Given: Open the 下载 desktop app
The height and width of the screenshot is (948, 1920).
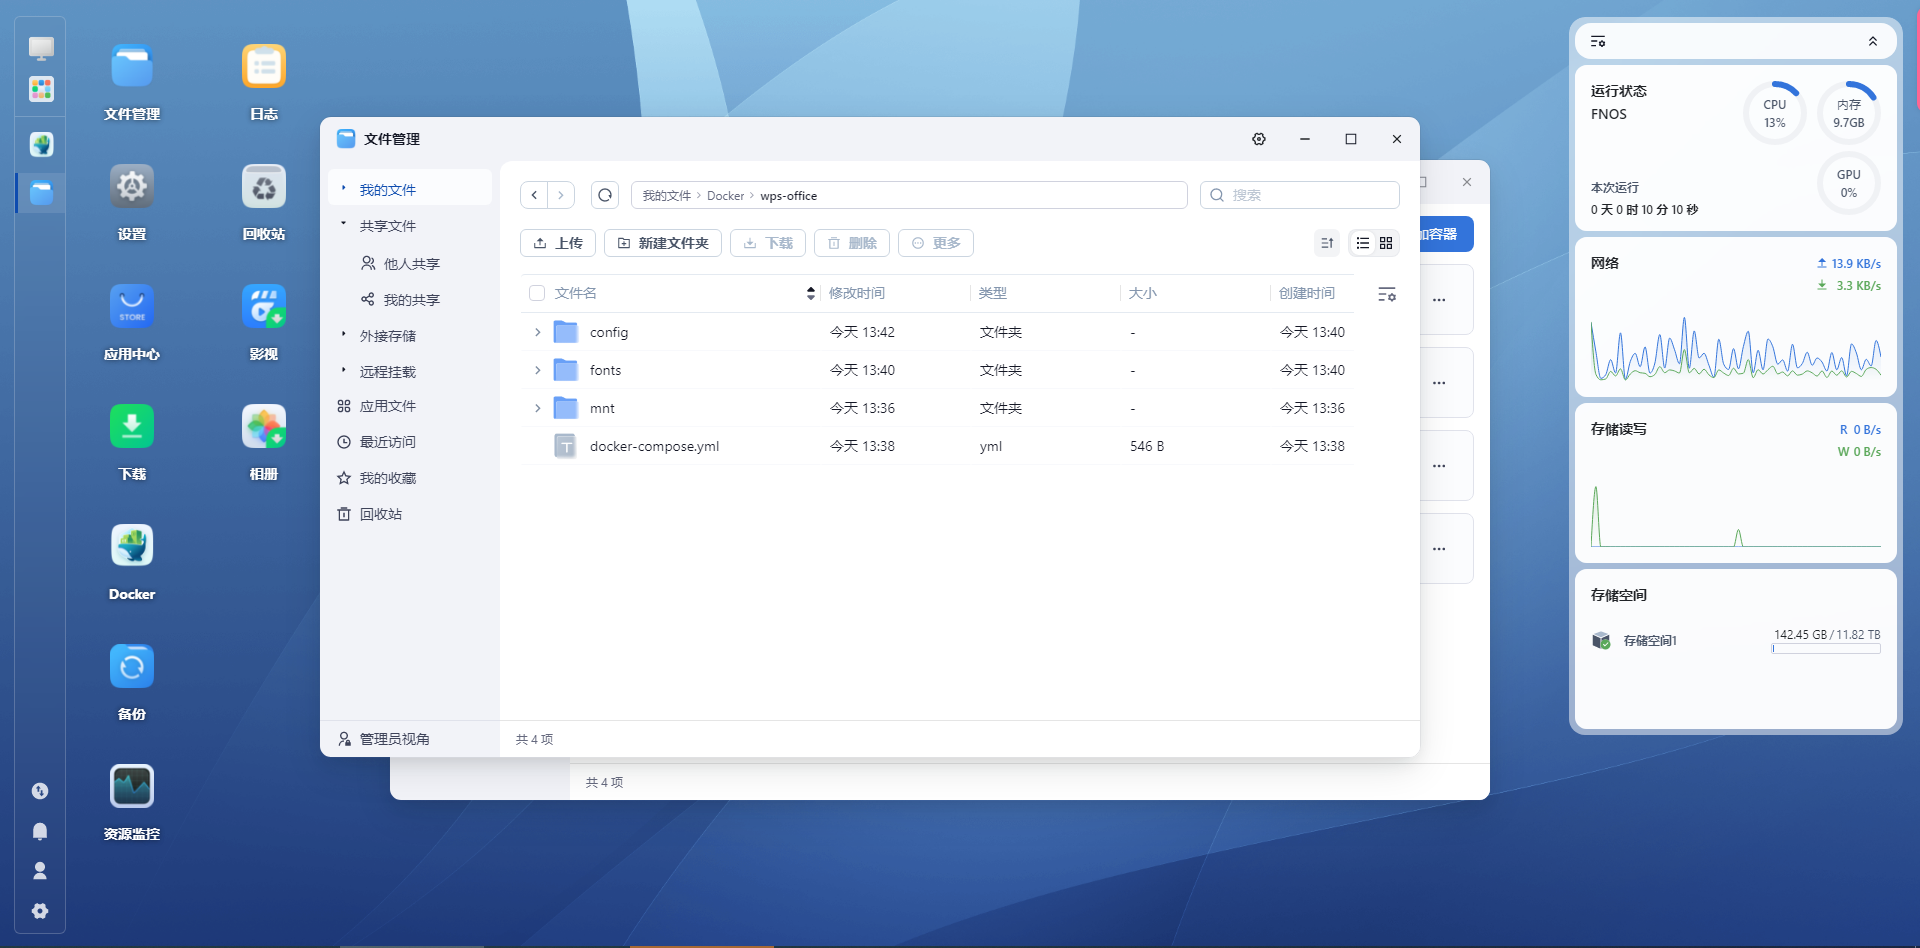Looking at the screenshot, I should coord(132,427).
